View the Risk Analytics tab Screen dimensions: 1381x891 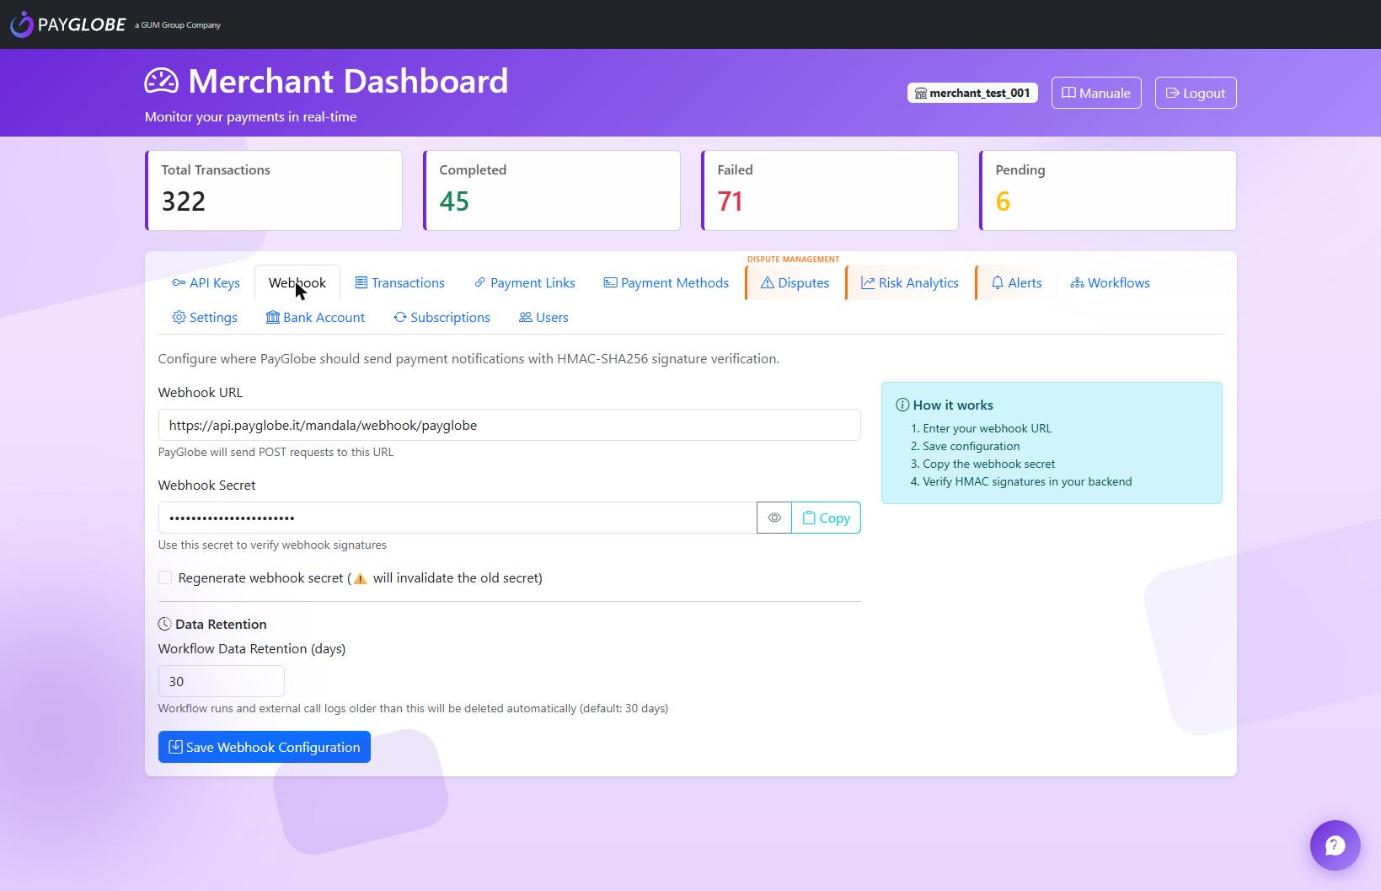910,283
